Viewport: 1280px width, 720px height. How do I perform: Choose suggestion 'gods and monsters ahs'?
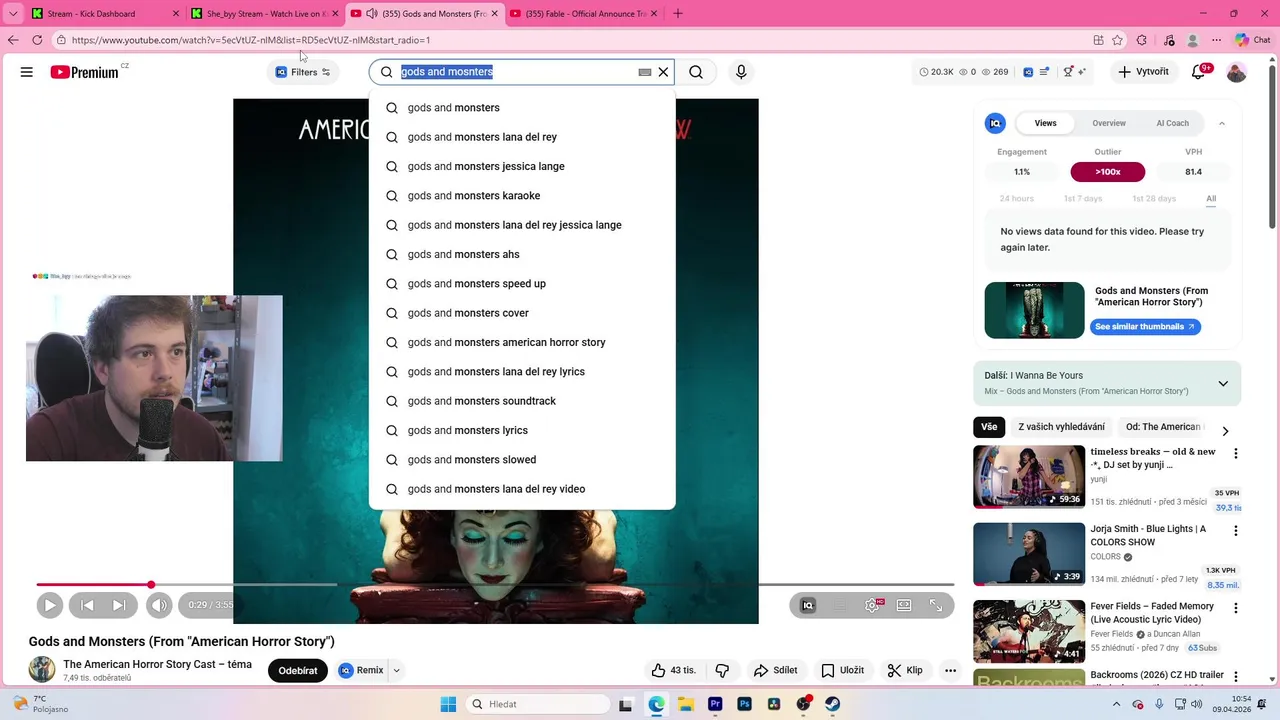[x=522, y=254]
